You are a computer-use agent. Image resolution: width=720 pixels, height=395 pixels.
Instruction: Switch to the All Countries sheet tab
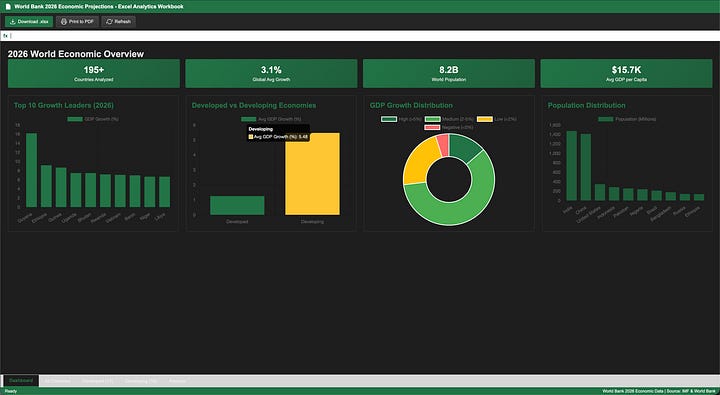pyautogui.click(x=57, y=381)
